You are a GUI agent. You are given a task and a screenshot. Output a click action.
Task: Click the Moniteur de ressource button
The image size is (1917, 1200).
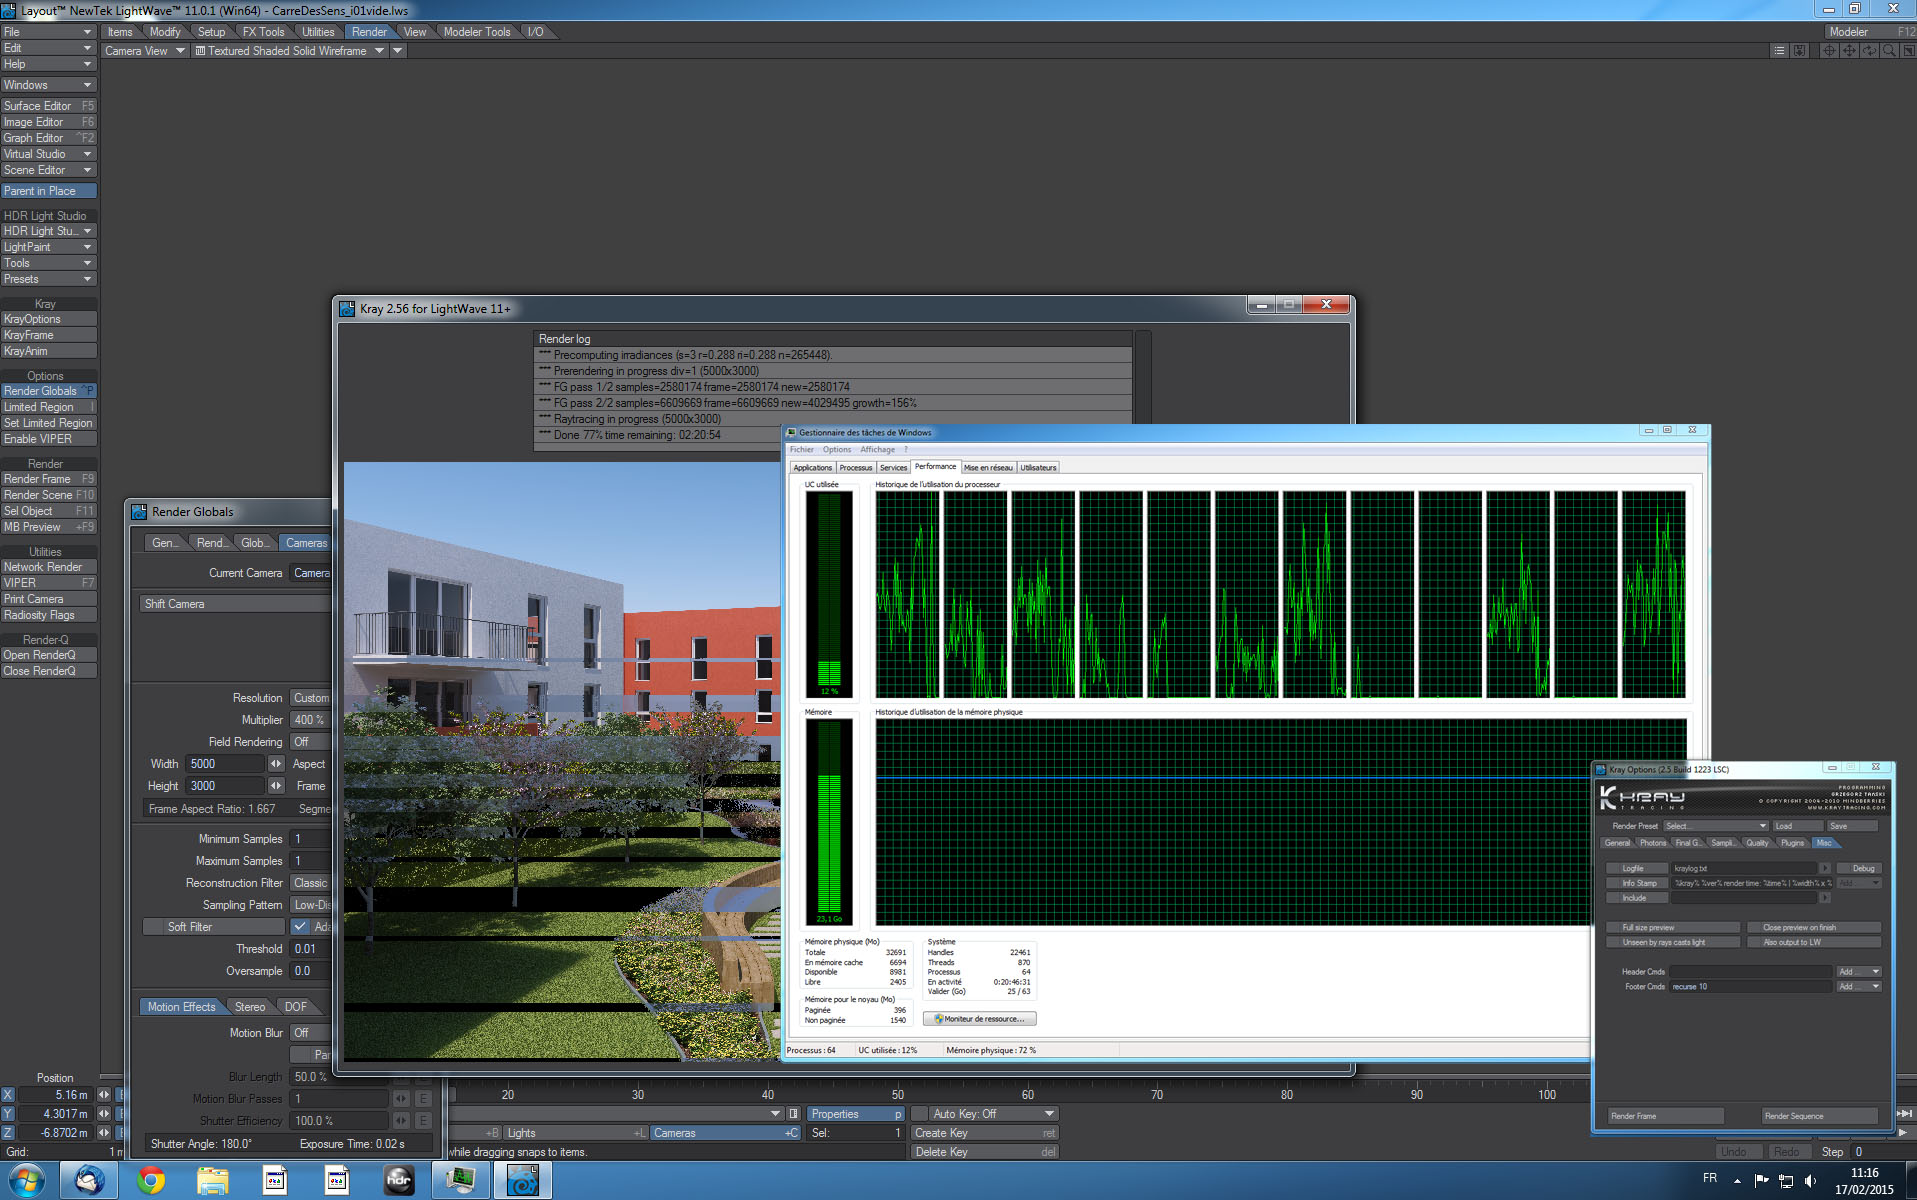(979, 1019)
